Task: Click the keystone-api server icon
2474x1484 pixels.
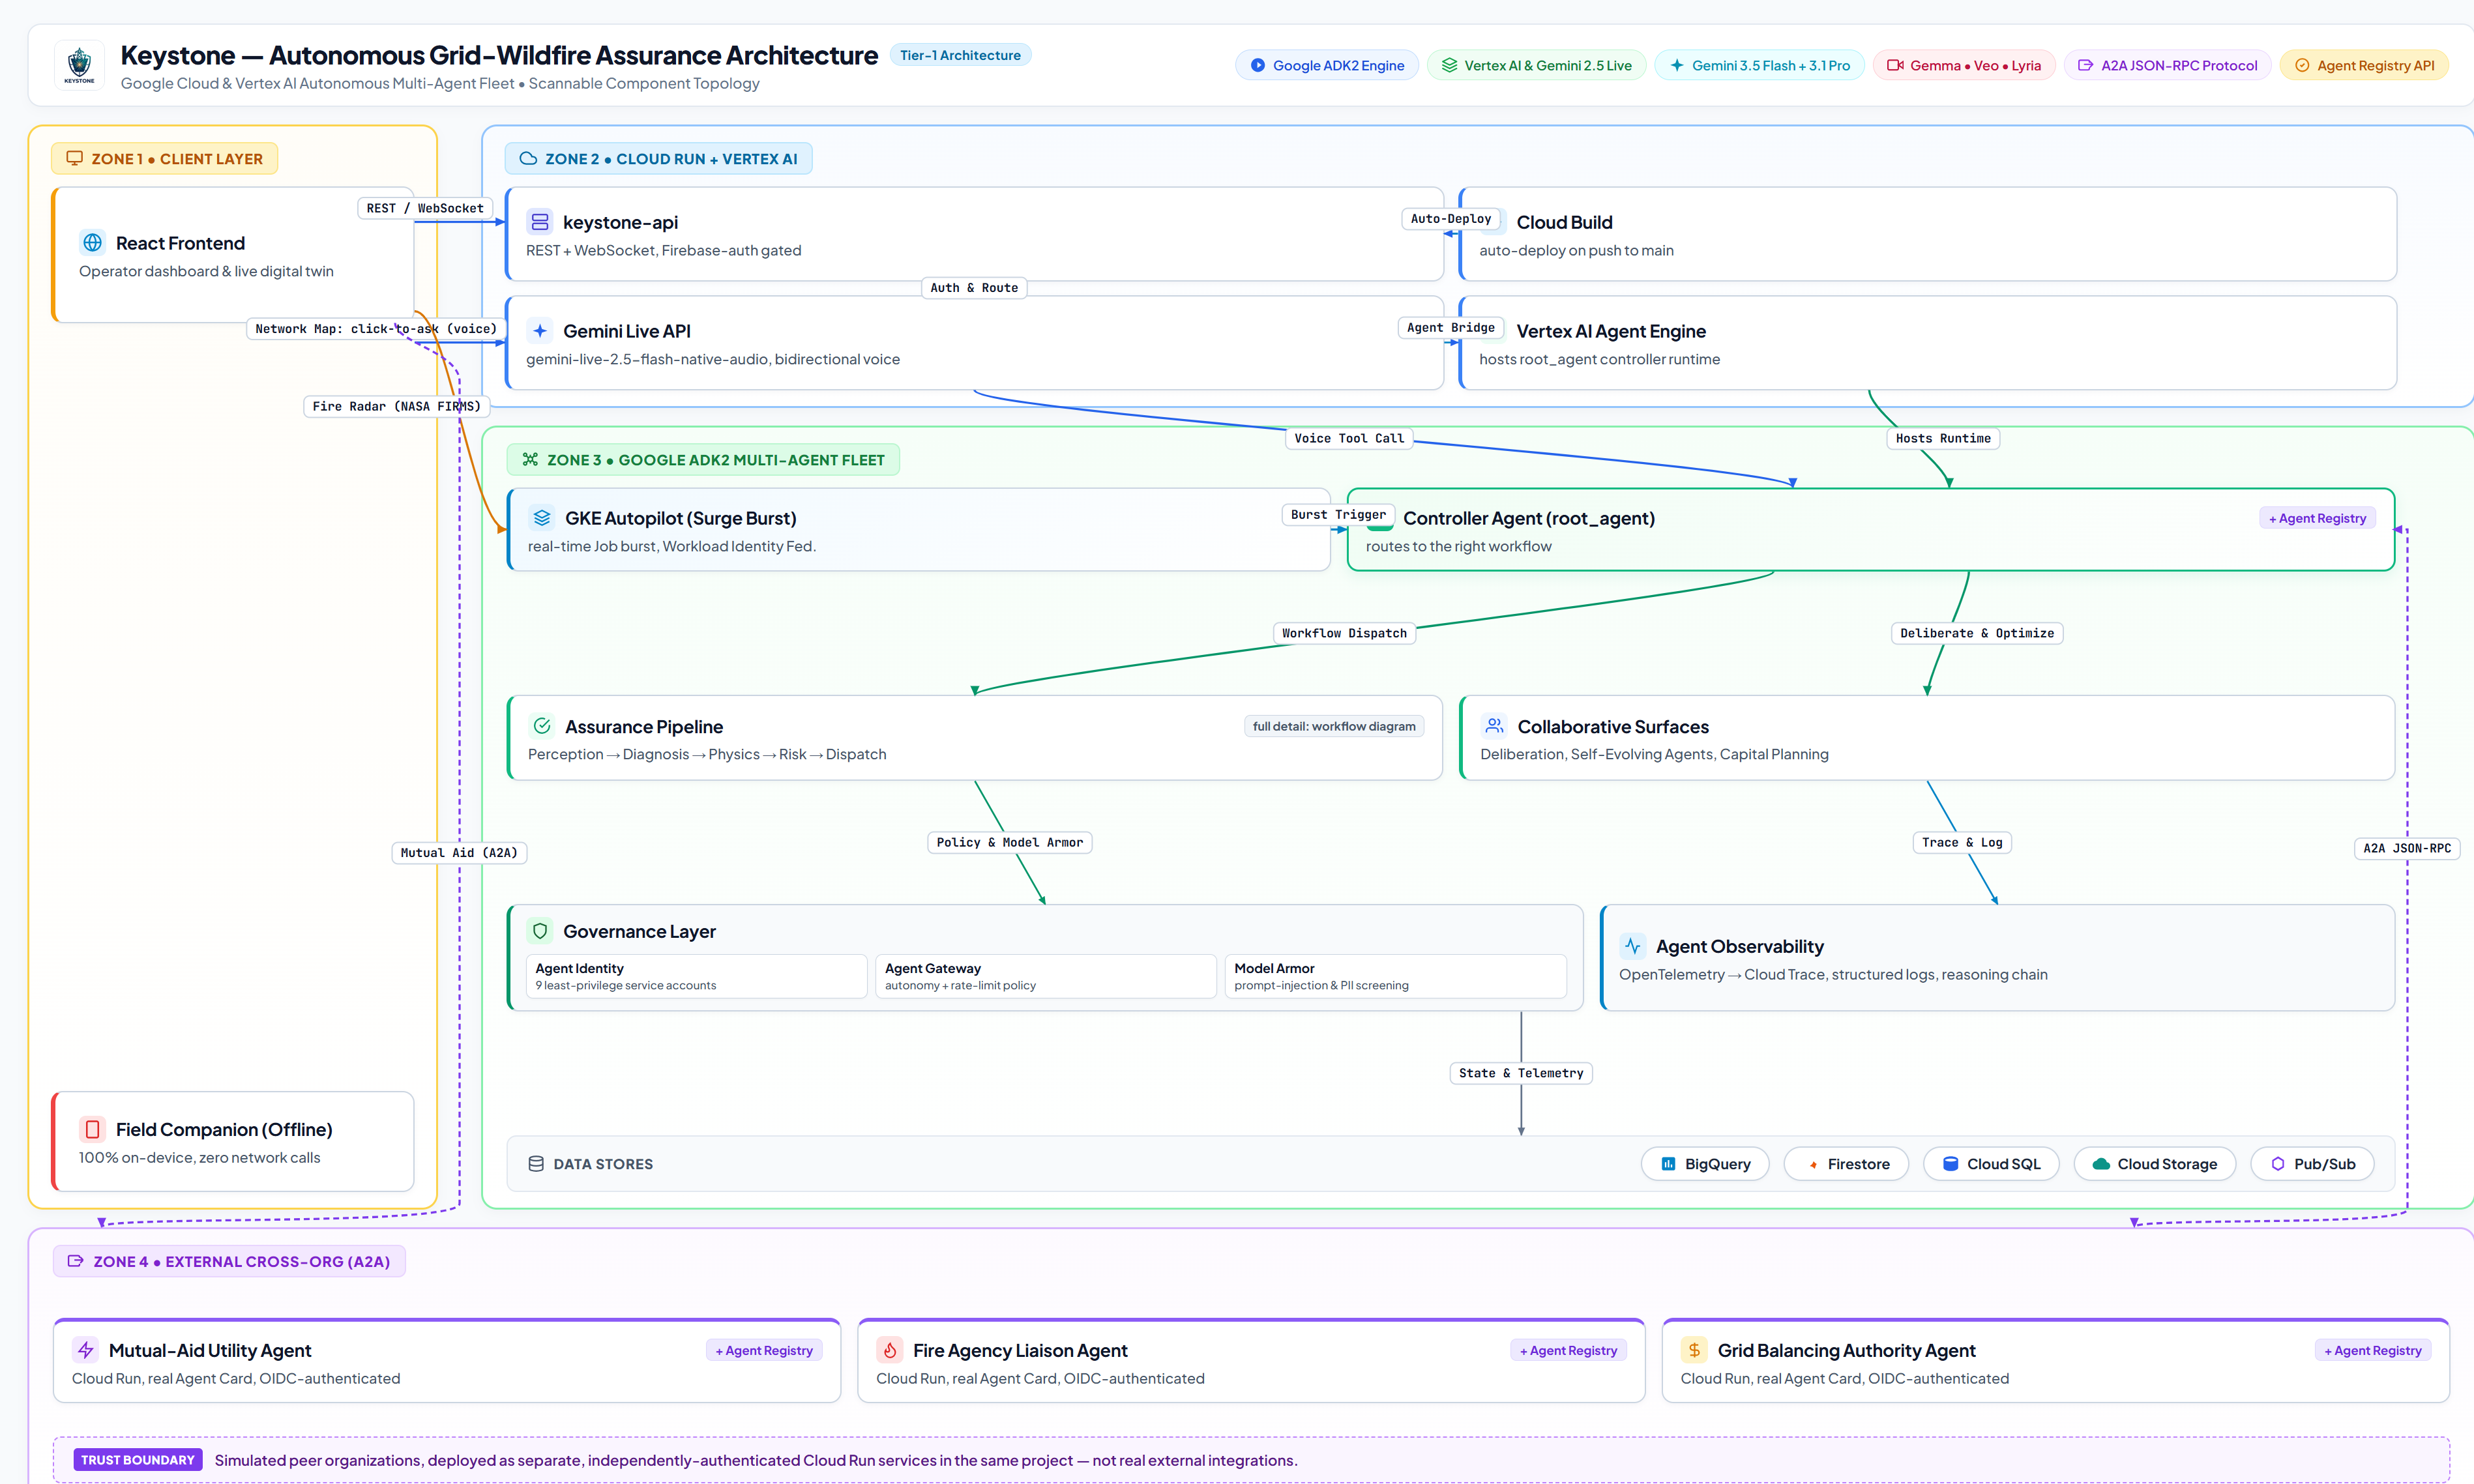Action: pyautogui.click(x=540, y=222)
